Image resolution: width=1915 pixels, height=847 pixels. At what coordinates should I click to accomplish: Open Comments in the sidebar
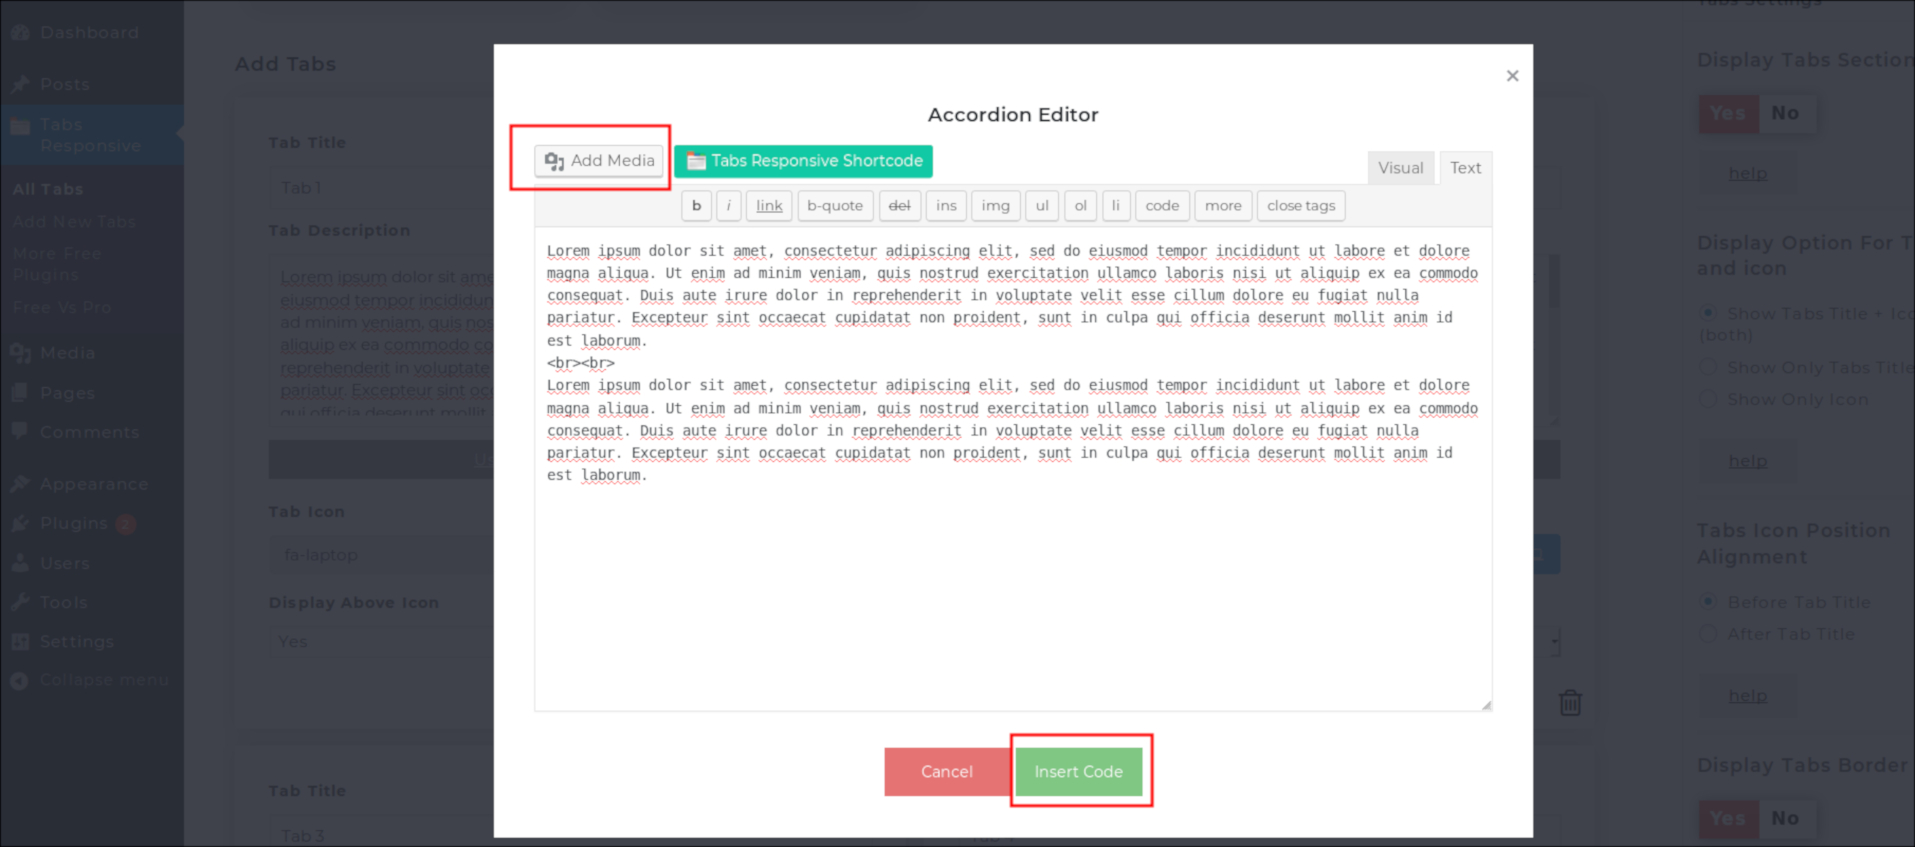pyautogui.click(x=91, y=433)
